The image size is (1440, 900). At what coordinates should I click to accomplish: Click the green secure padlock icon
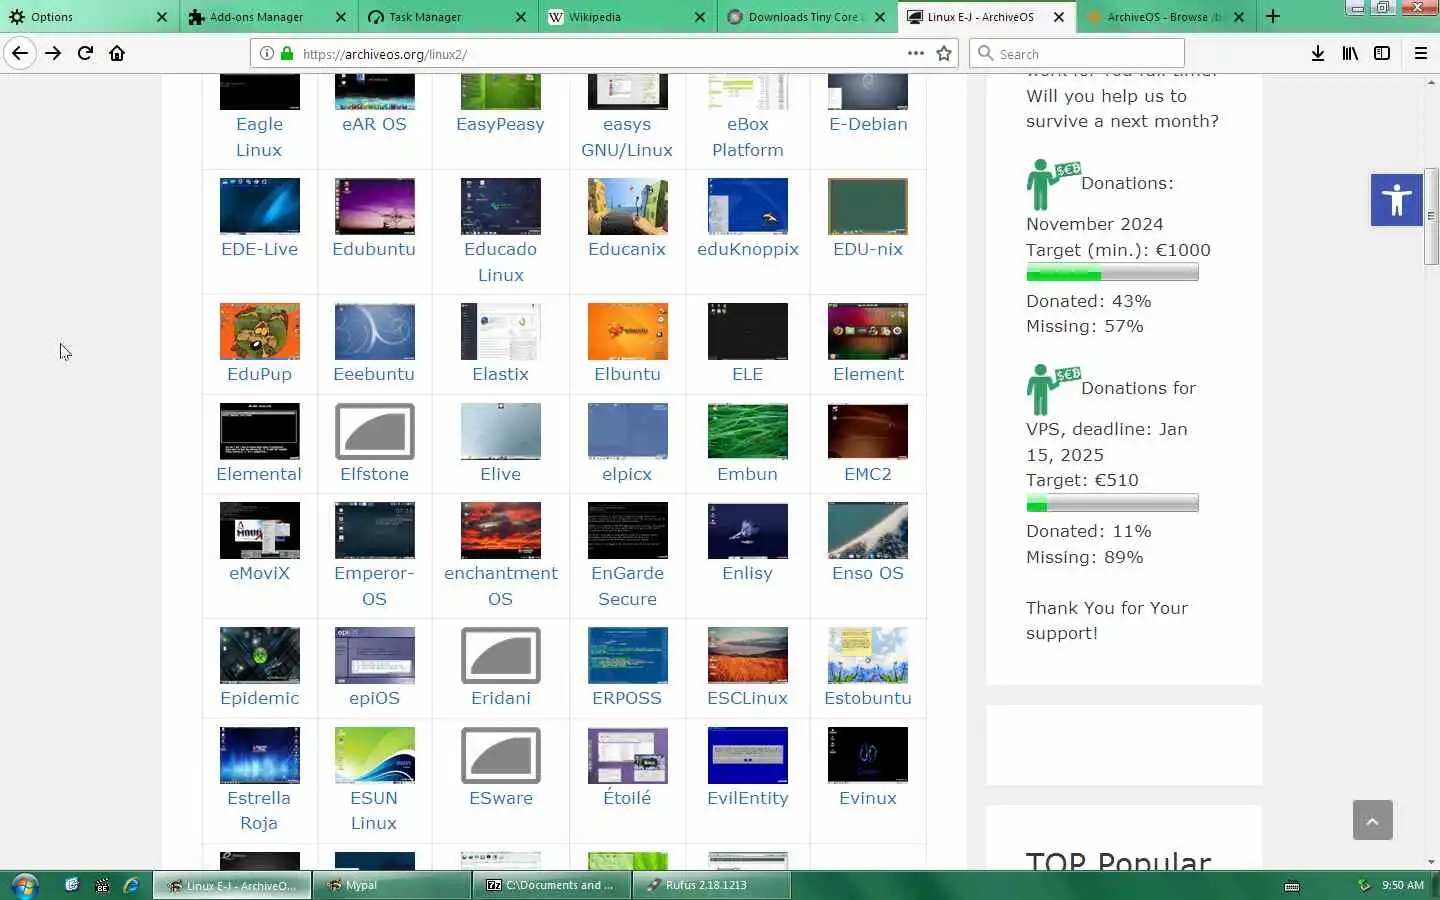click(287, 54)
